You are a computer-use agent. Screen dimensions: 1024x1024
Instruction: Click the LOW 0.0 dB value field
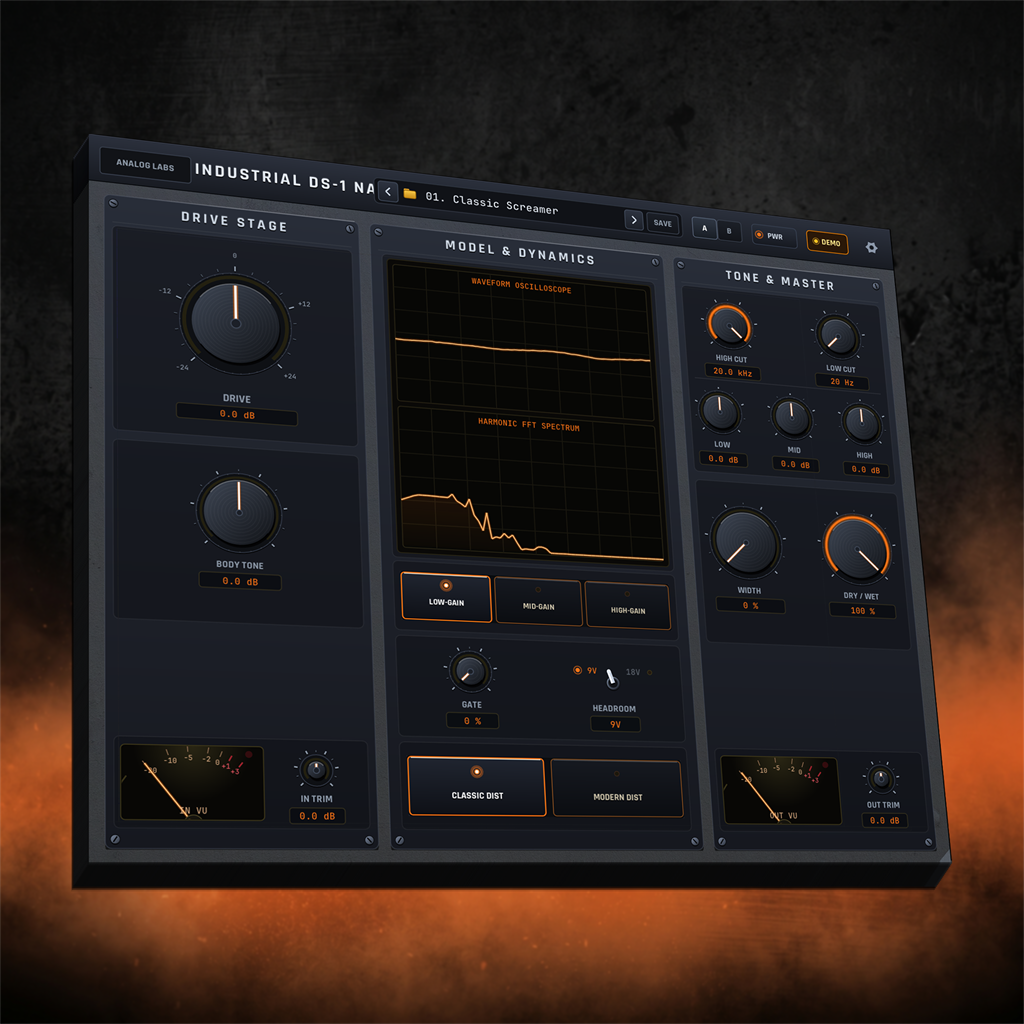(723, 459)
